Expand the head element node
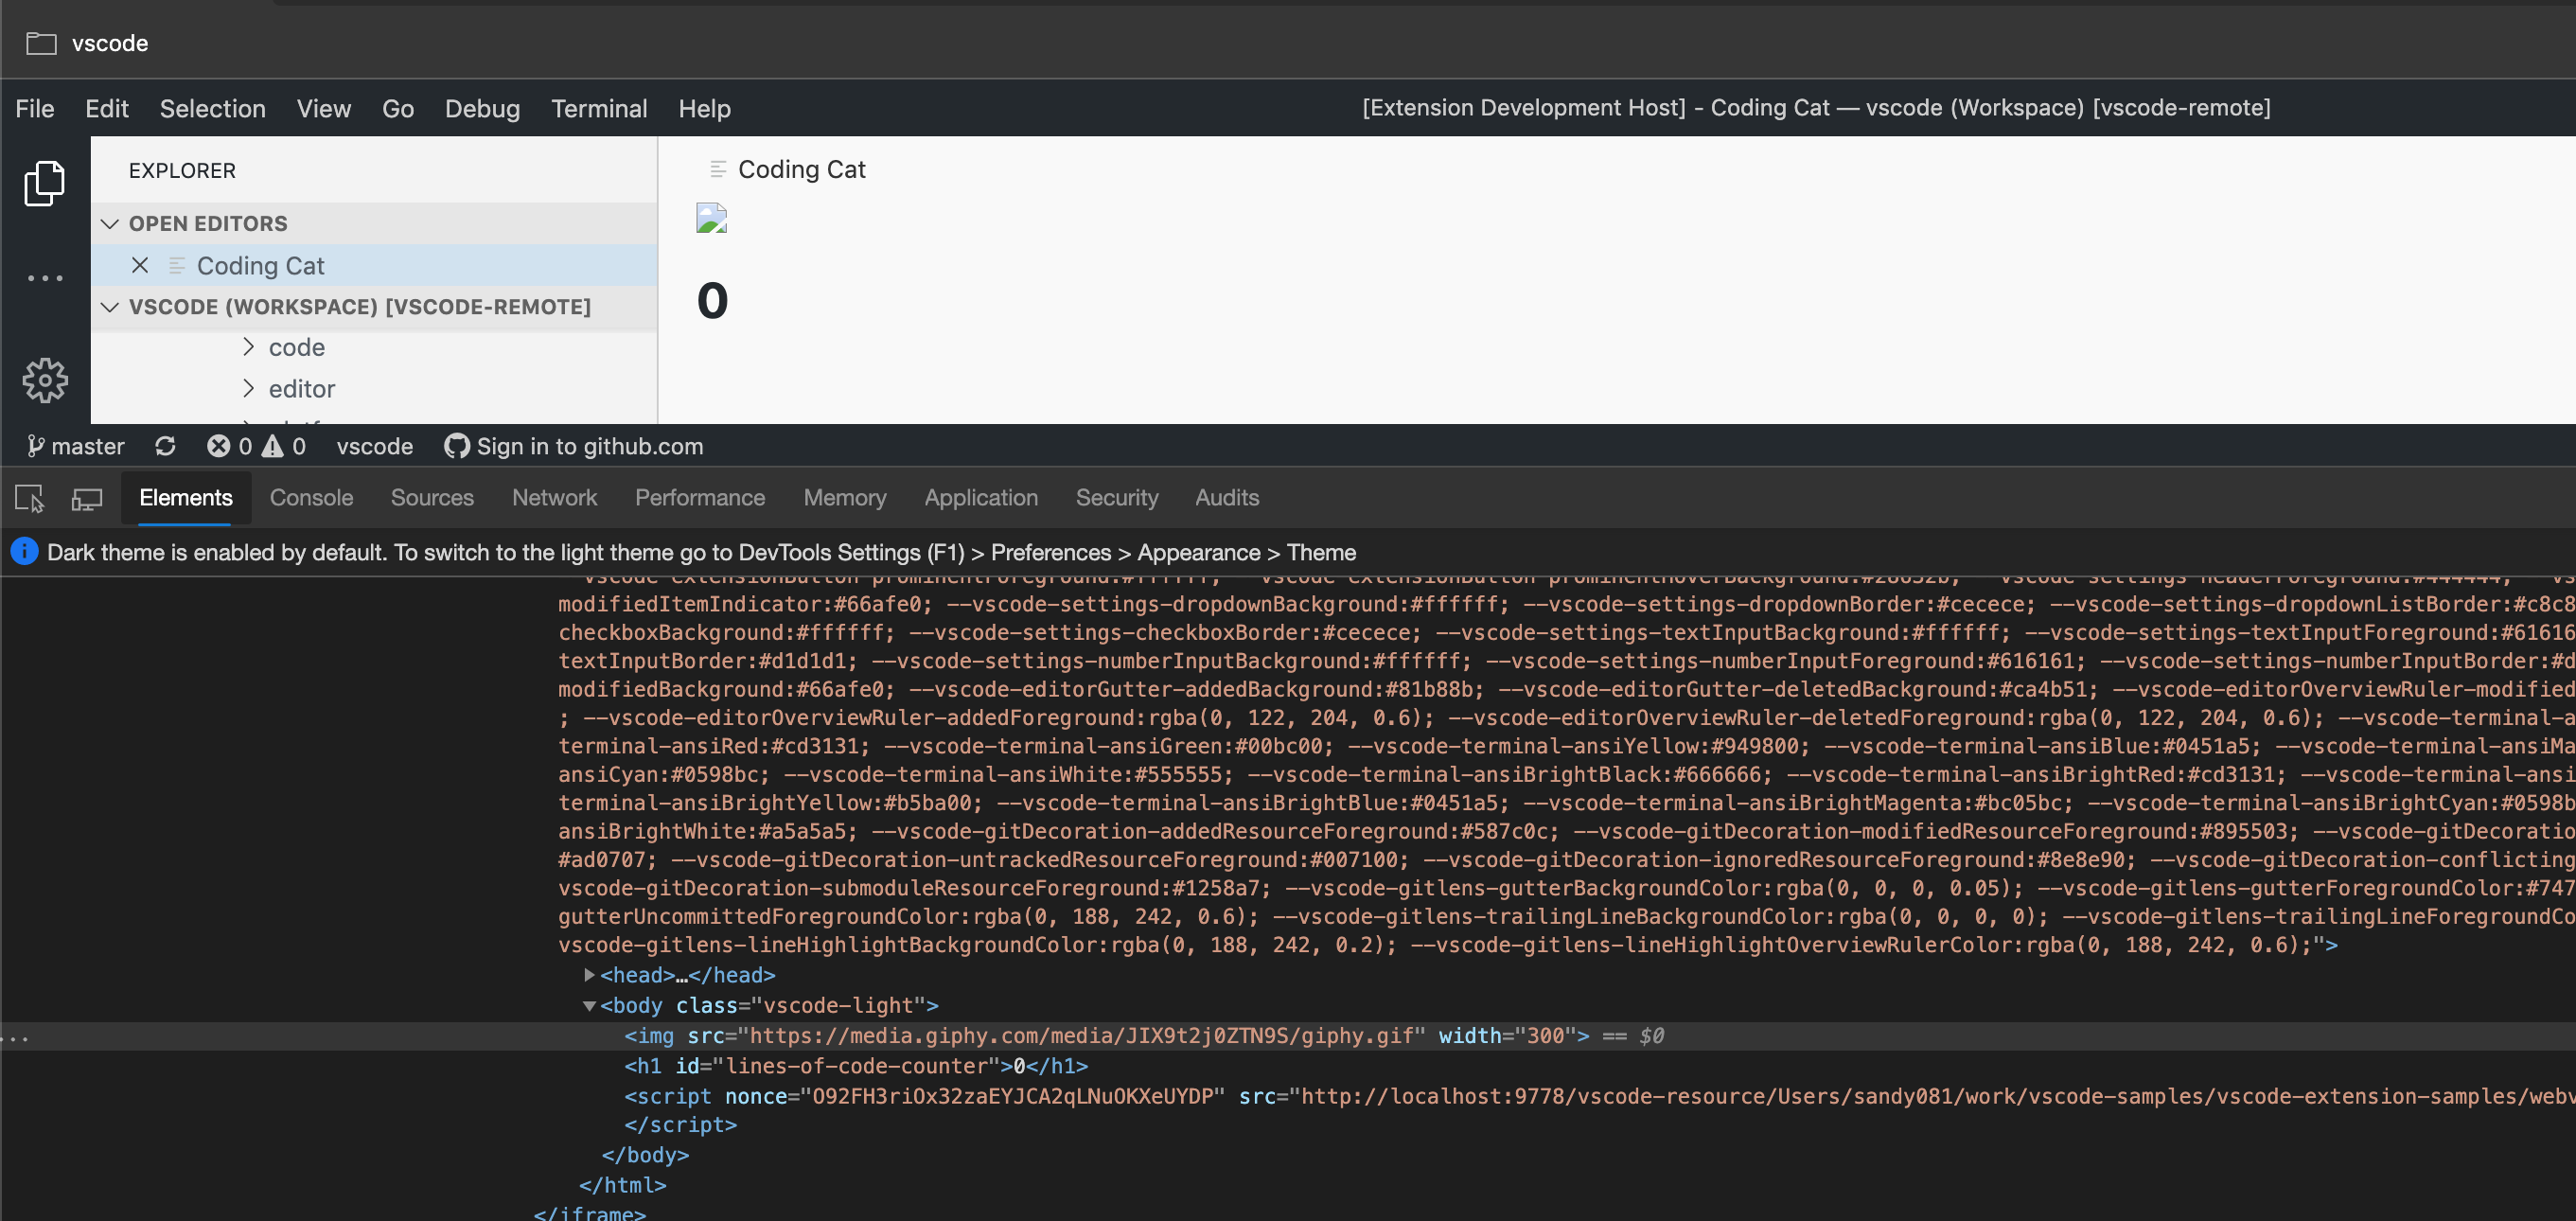Viewport: 2576px width, 1221px height. pyautogui.click(x=589, y=974)
